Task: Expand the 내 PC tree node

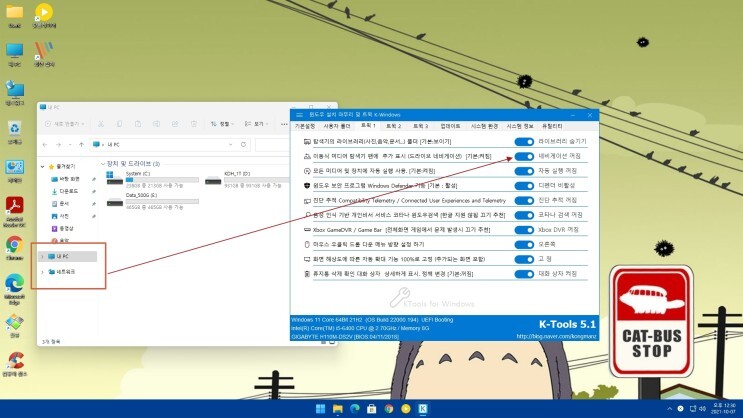Action: pos(43,256)
